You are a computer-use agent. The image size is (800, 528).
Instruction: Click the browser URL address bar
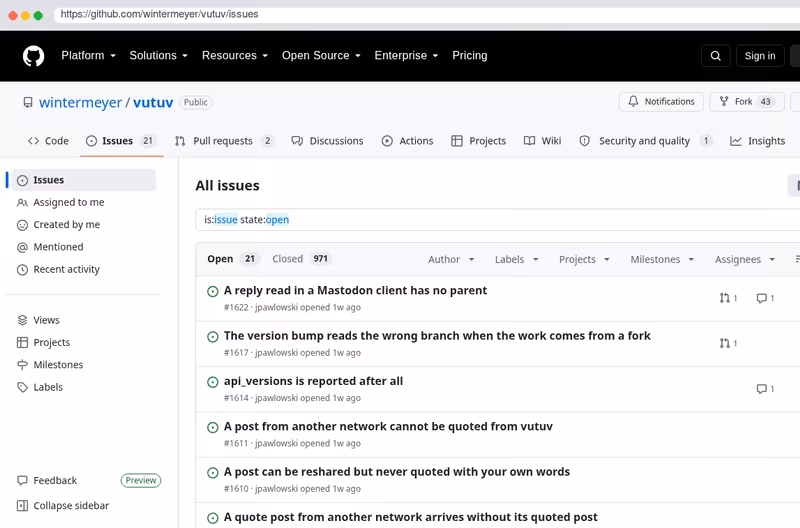click(x=427, y=14)
